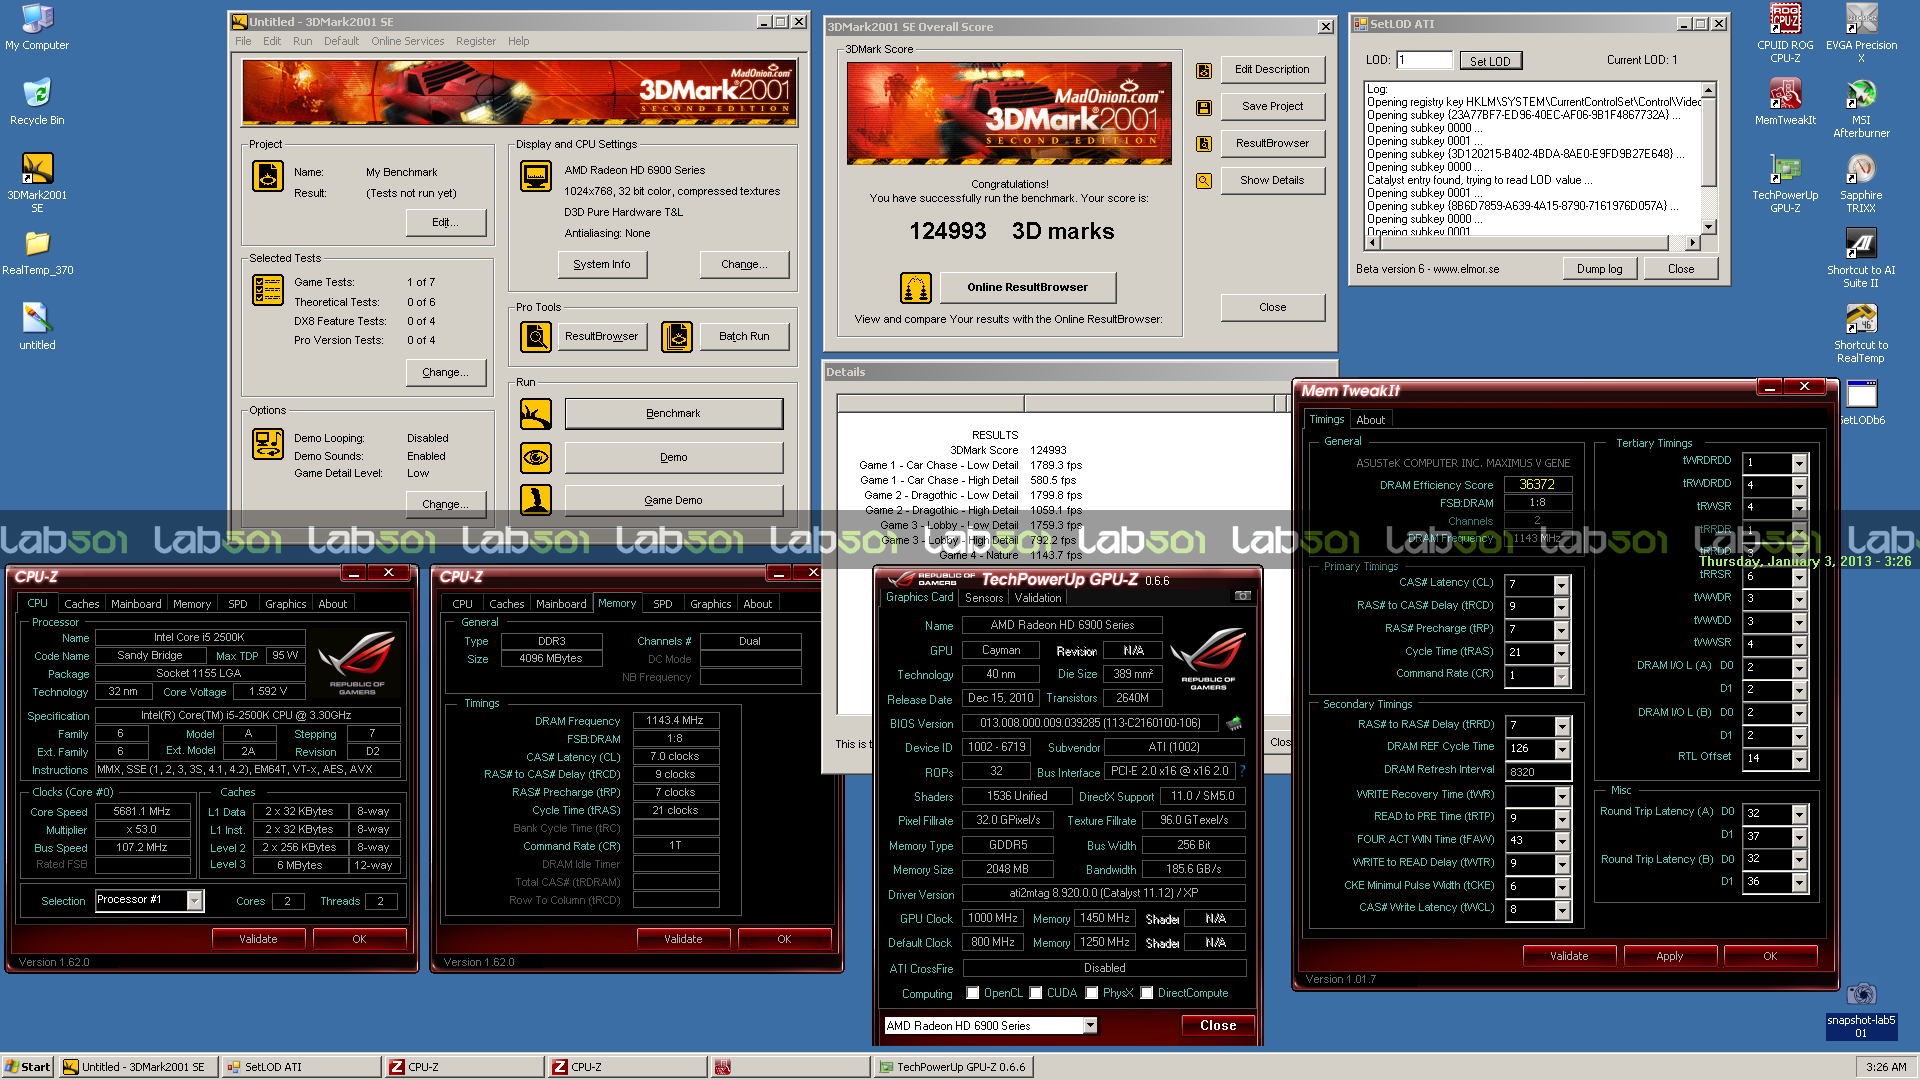Expand the GPU selection dropdown in GPU-Z

tap(1090, 1025)
